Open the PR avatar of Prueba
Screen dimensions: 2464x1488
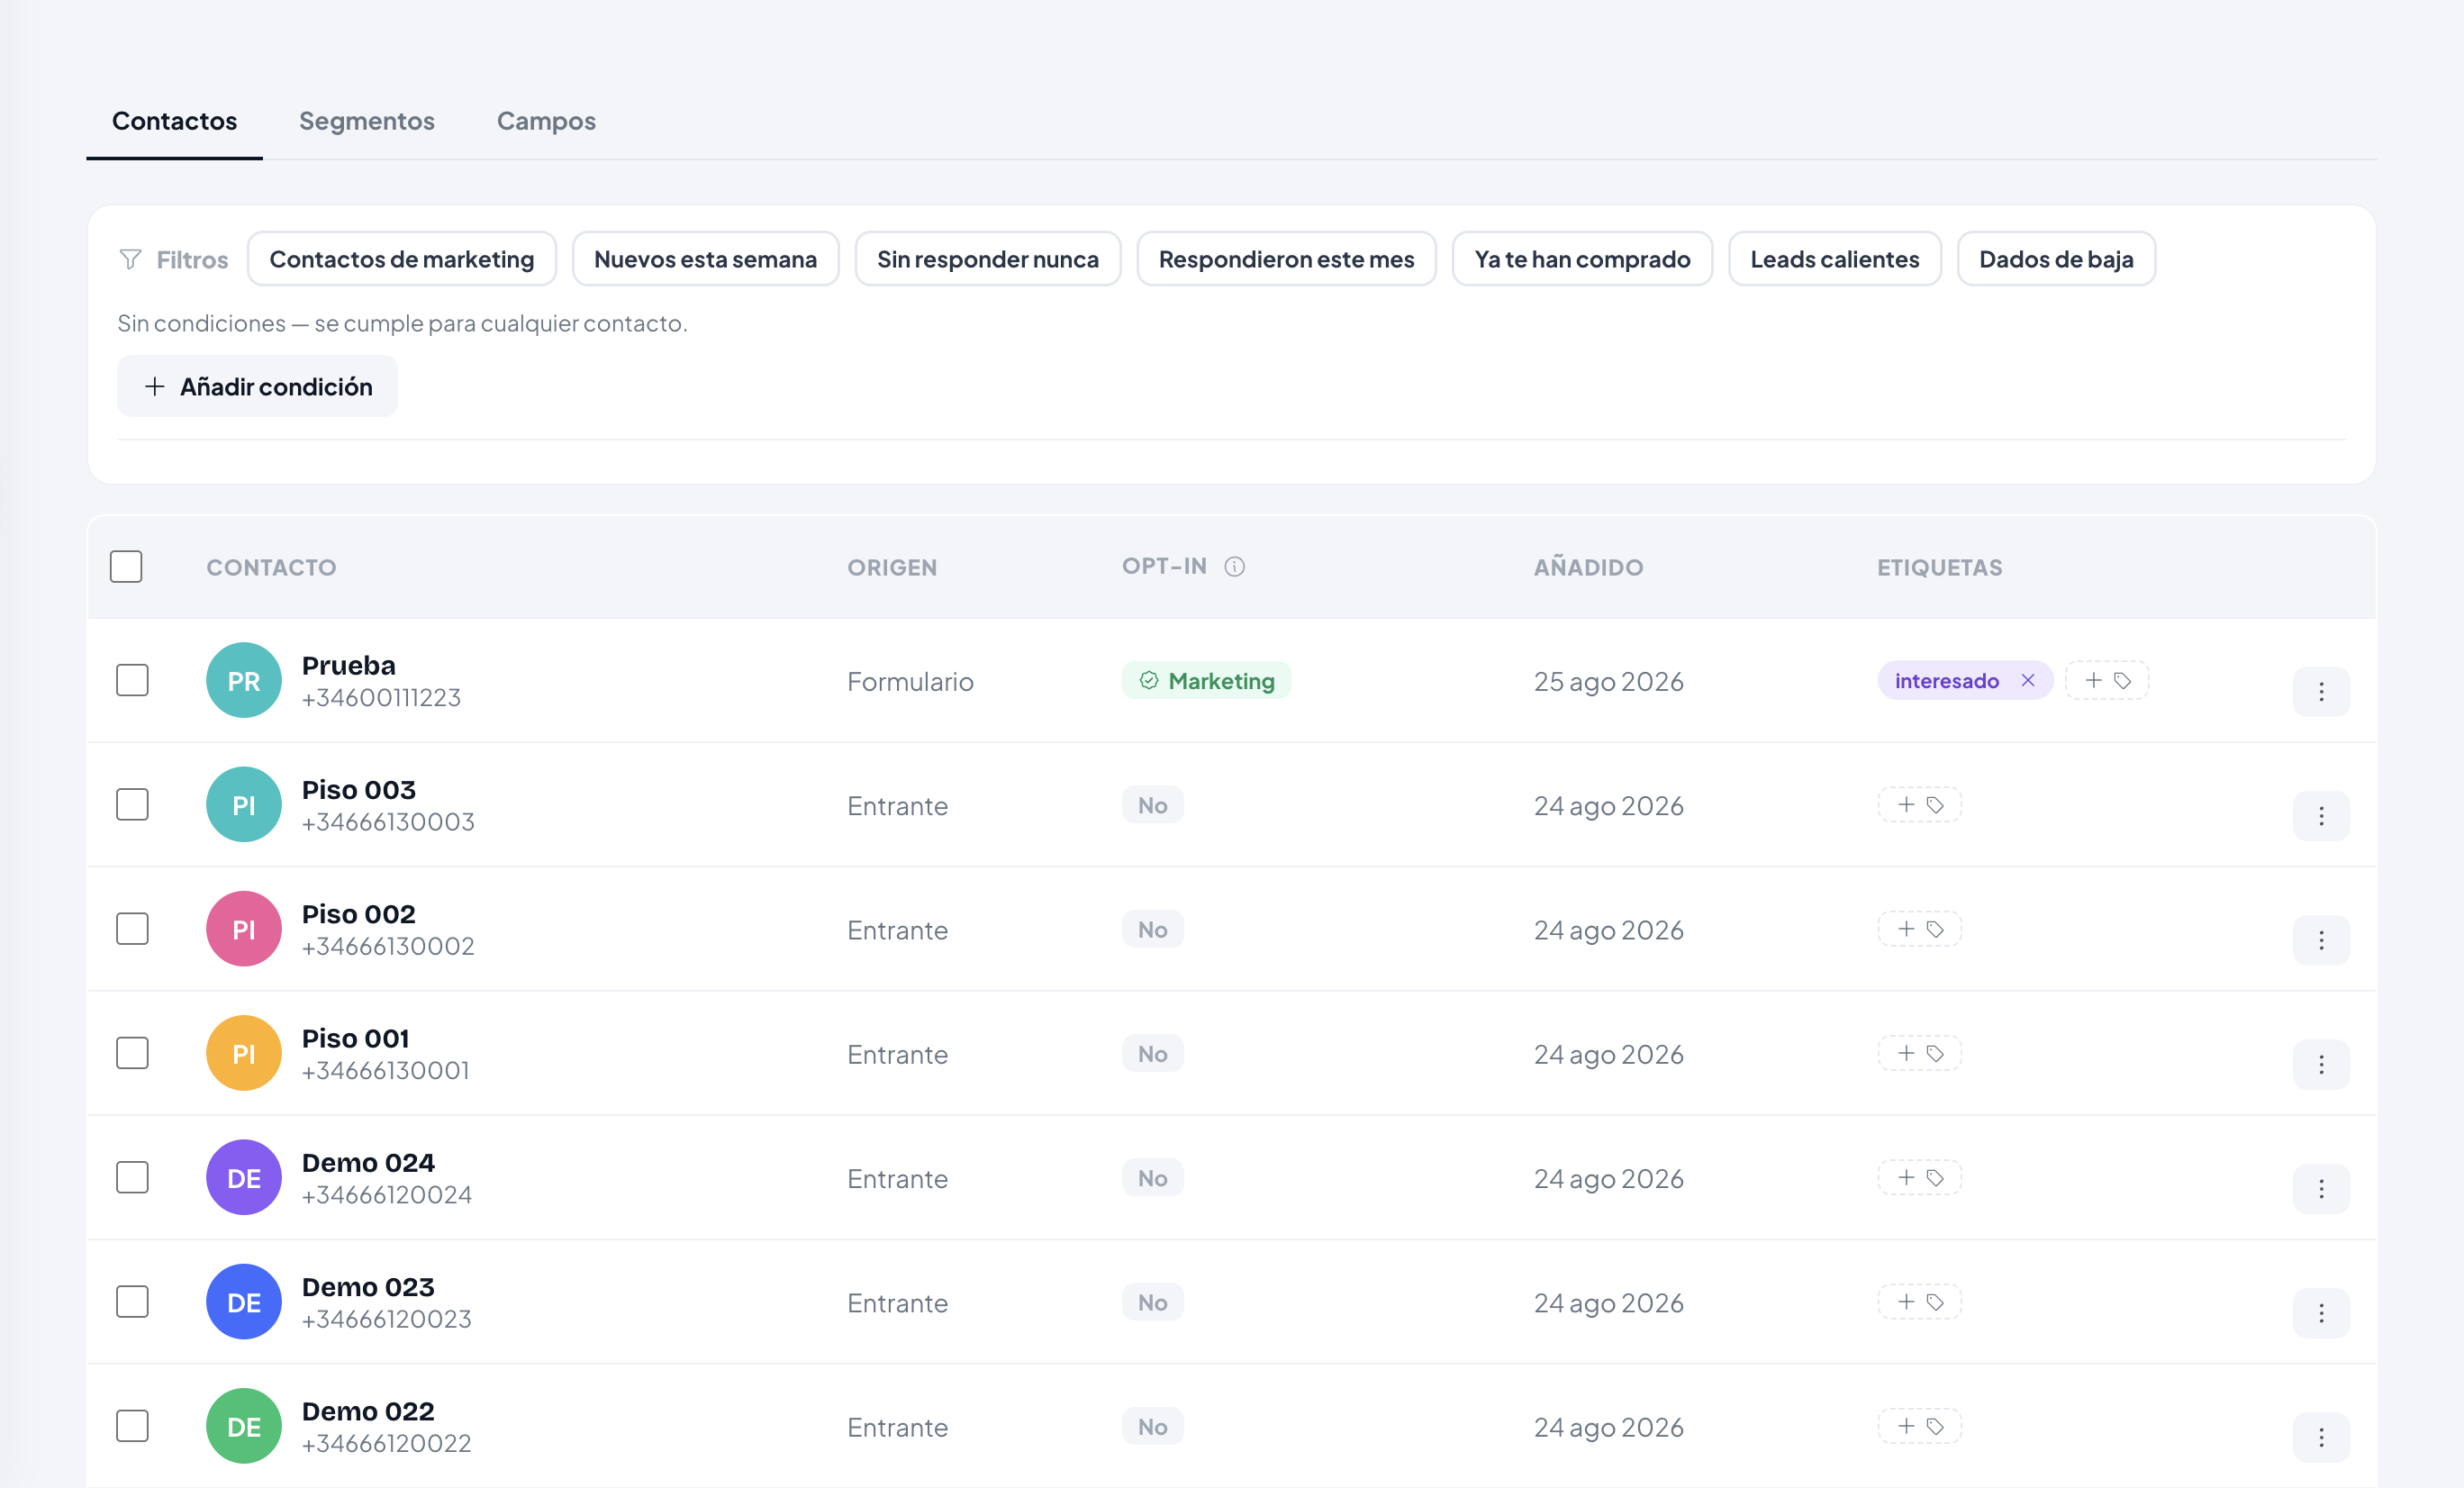[x=244, y=680]
